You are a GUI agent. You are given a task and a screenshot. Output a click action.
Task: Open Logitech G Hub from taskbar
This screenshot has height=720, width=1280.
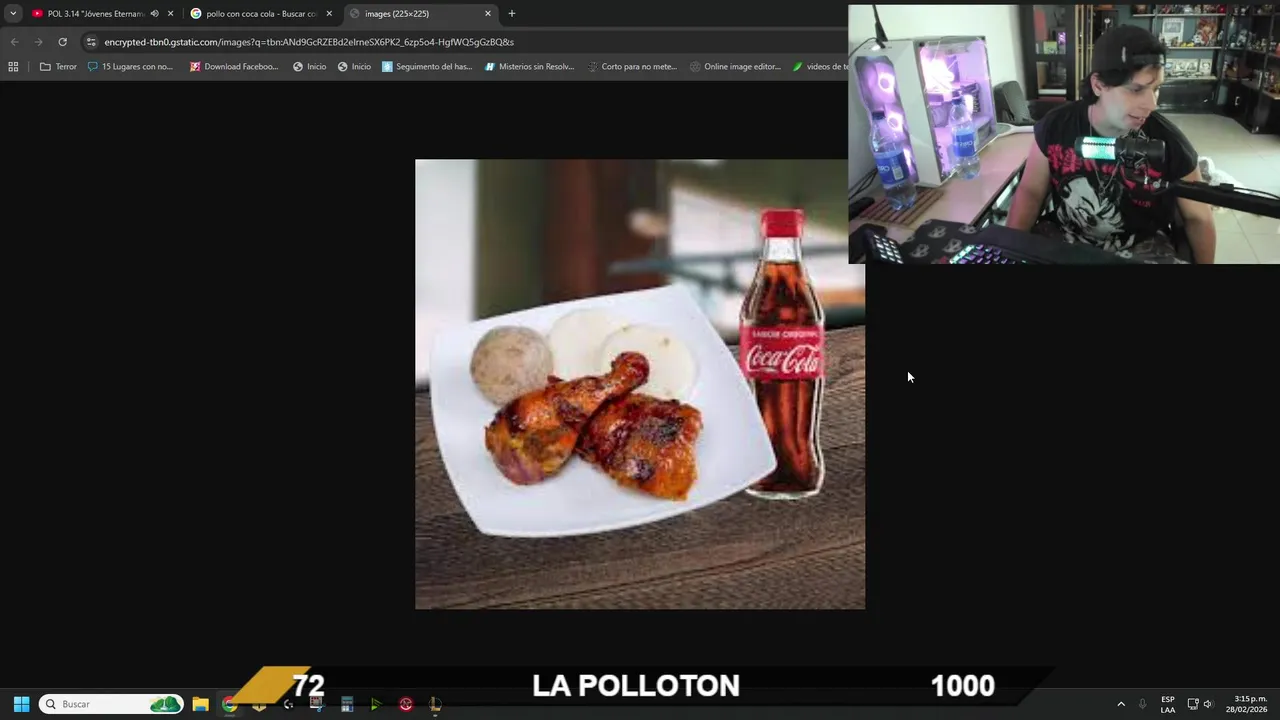pos(289,704)
